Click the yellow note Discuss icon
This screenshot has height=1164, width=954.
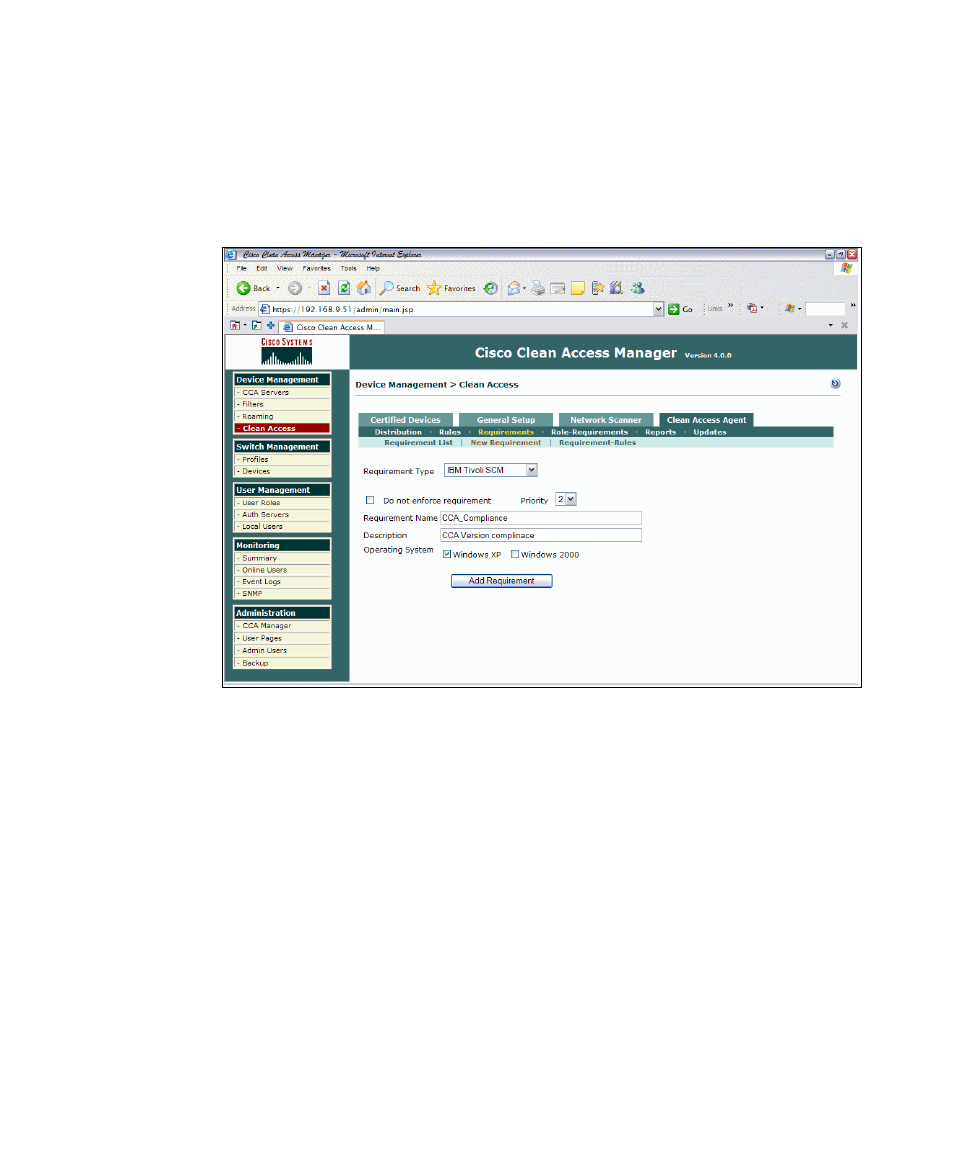coord(578,288)
